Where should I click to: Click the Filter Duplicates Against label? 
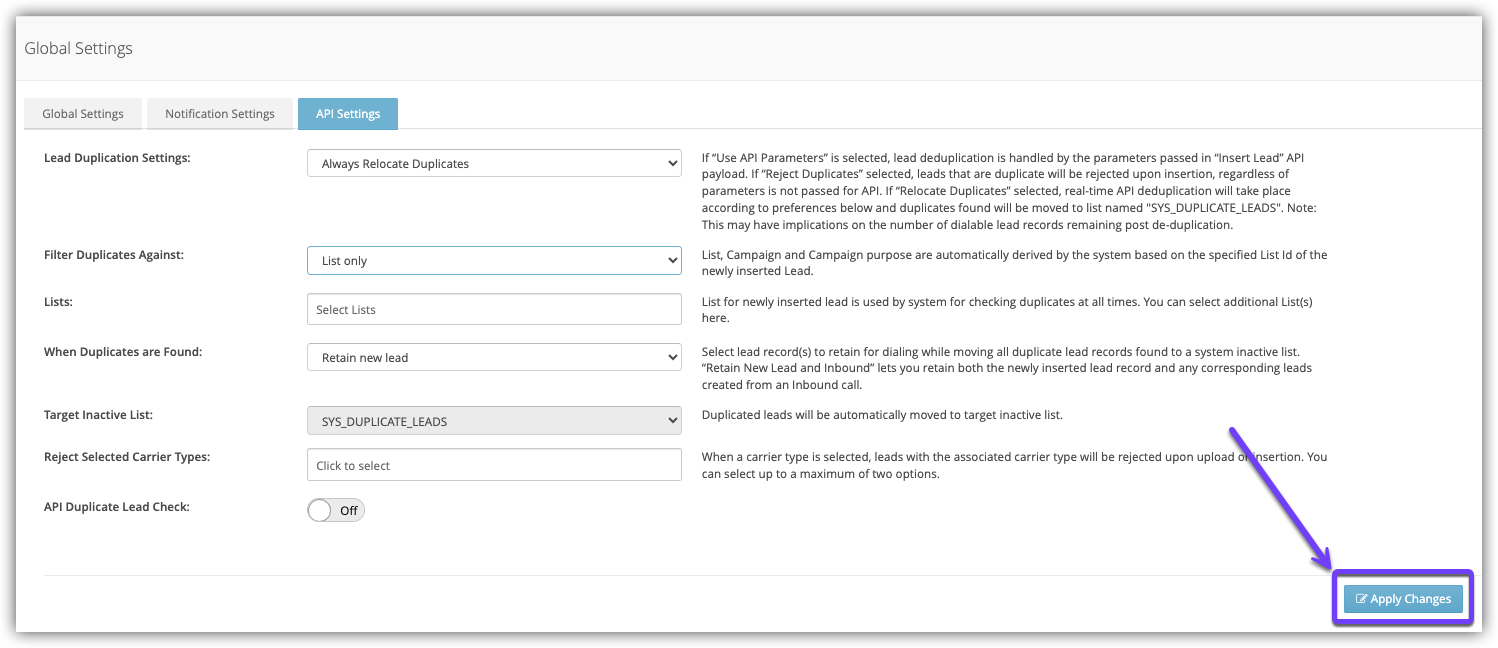point(114,255)
